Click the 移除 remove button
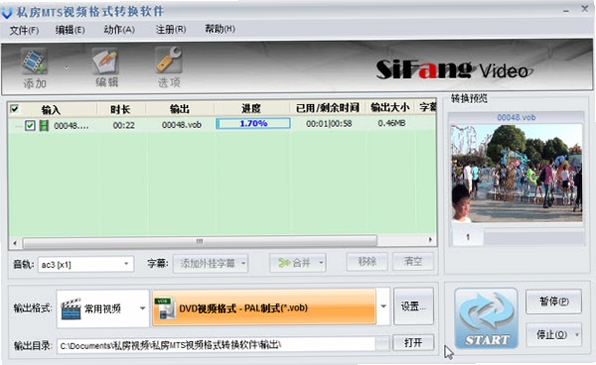 click(367, 261)
